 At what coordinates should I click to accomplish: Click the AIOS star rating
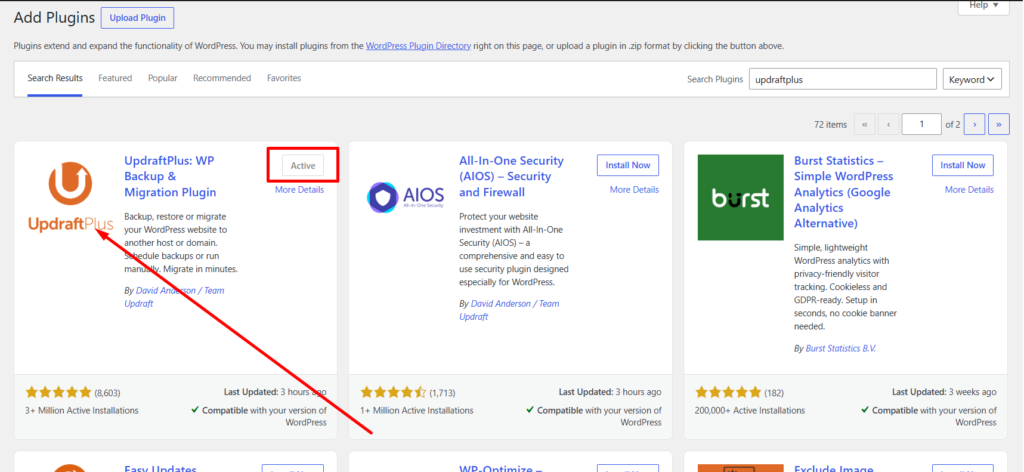coord(394,392)
